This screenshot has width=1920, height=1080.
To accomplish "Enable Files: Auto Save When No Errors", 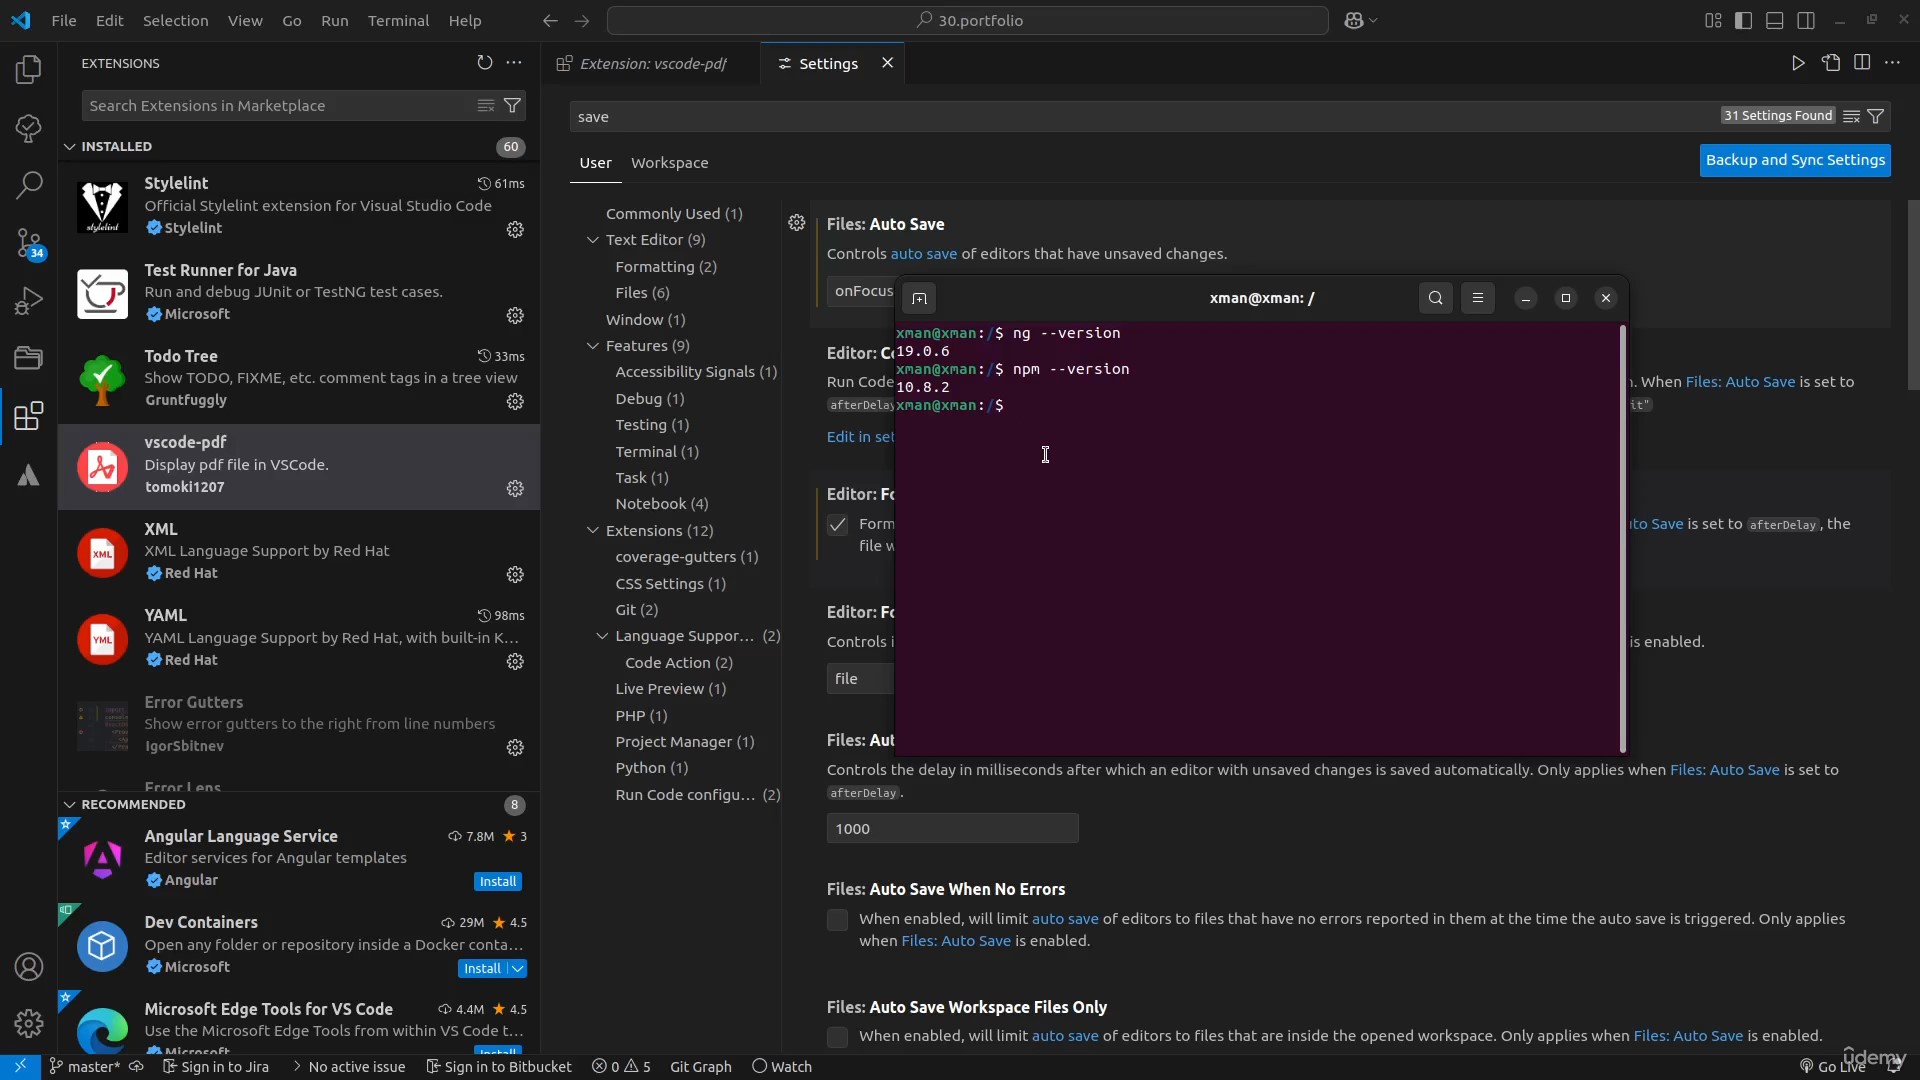I will (837, 920).
